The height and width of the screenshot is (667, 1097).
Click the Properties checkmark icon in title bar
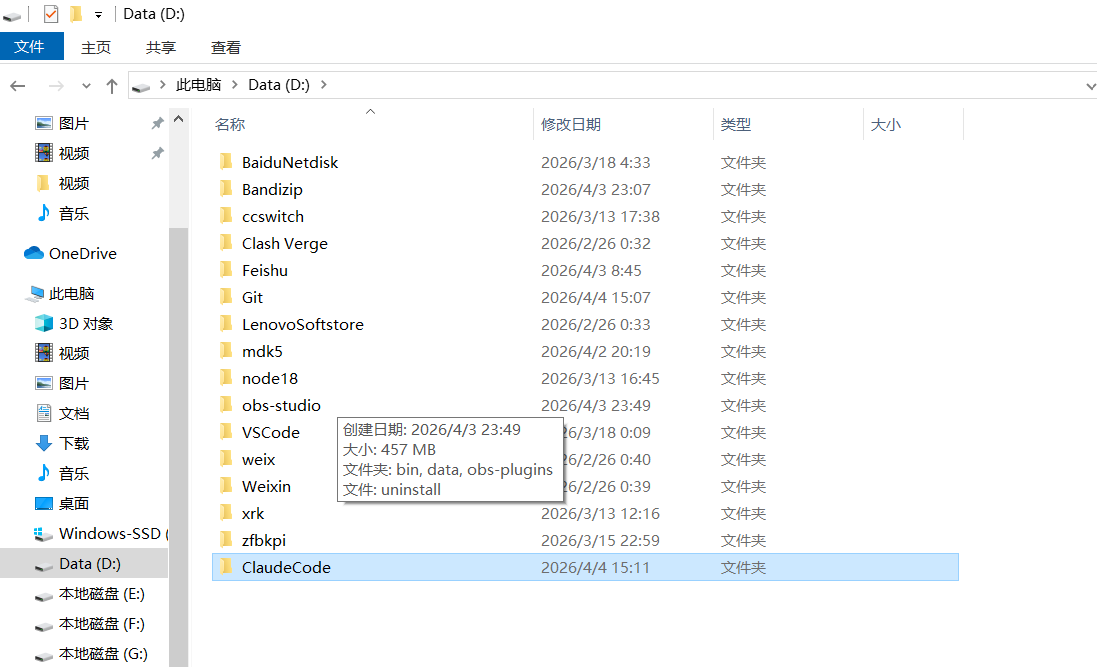point(50,14)
